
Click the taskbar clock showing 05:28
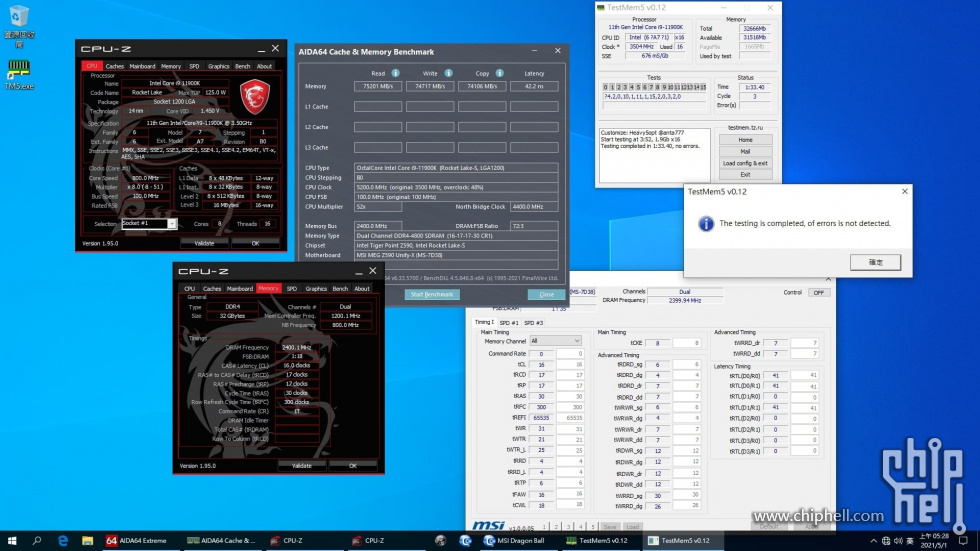[934, 540]
